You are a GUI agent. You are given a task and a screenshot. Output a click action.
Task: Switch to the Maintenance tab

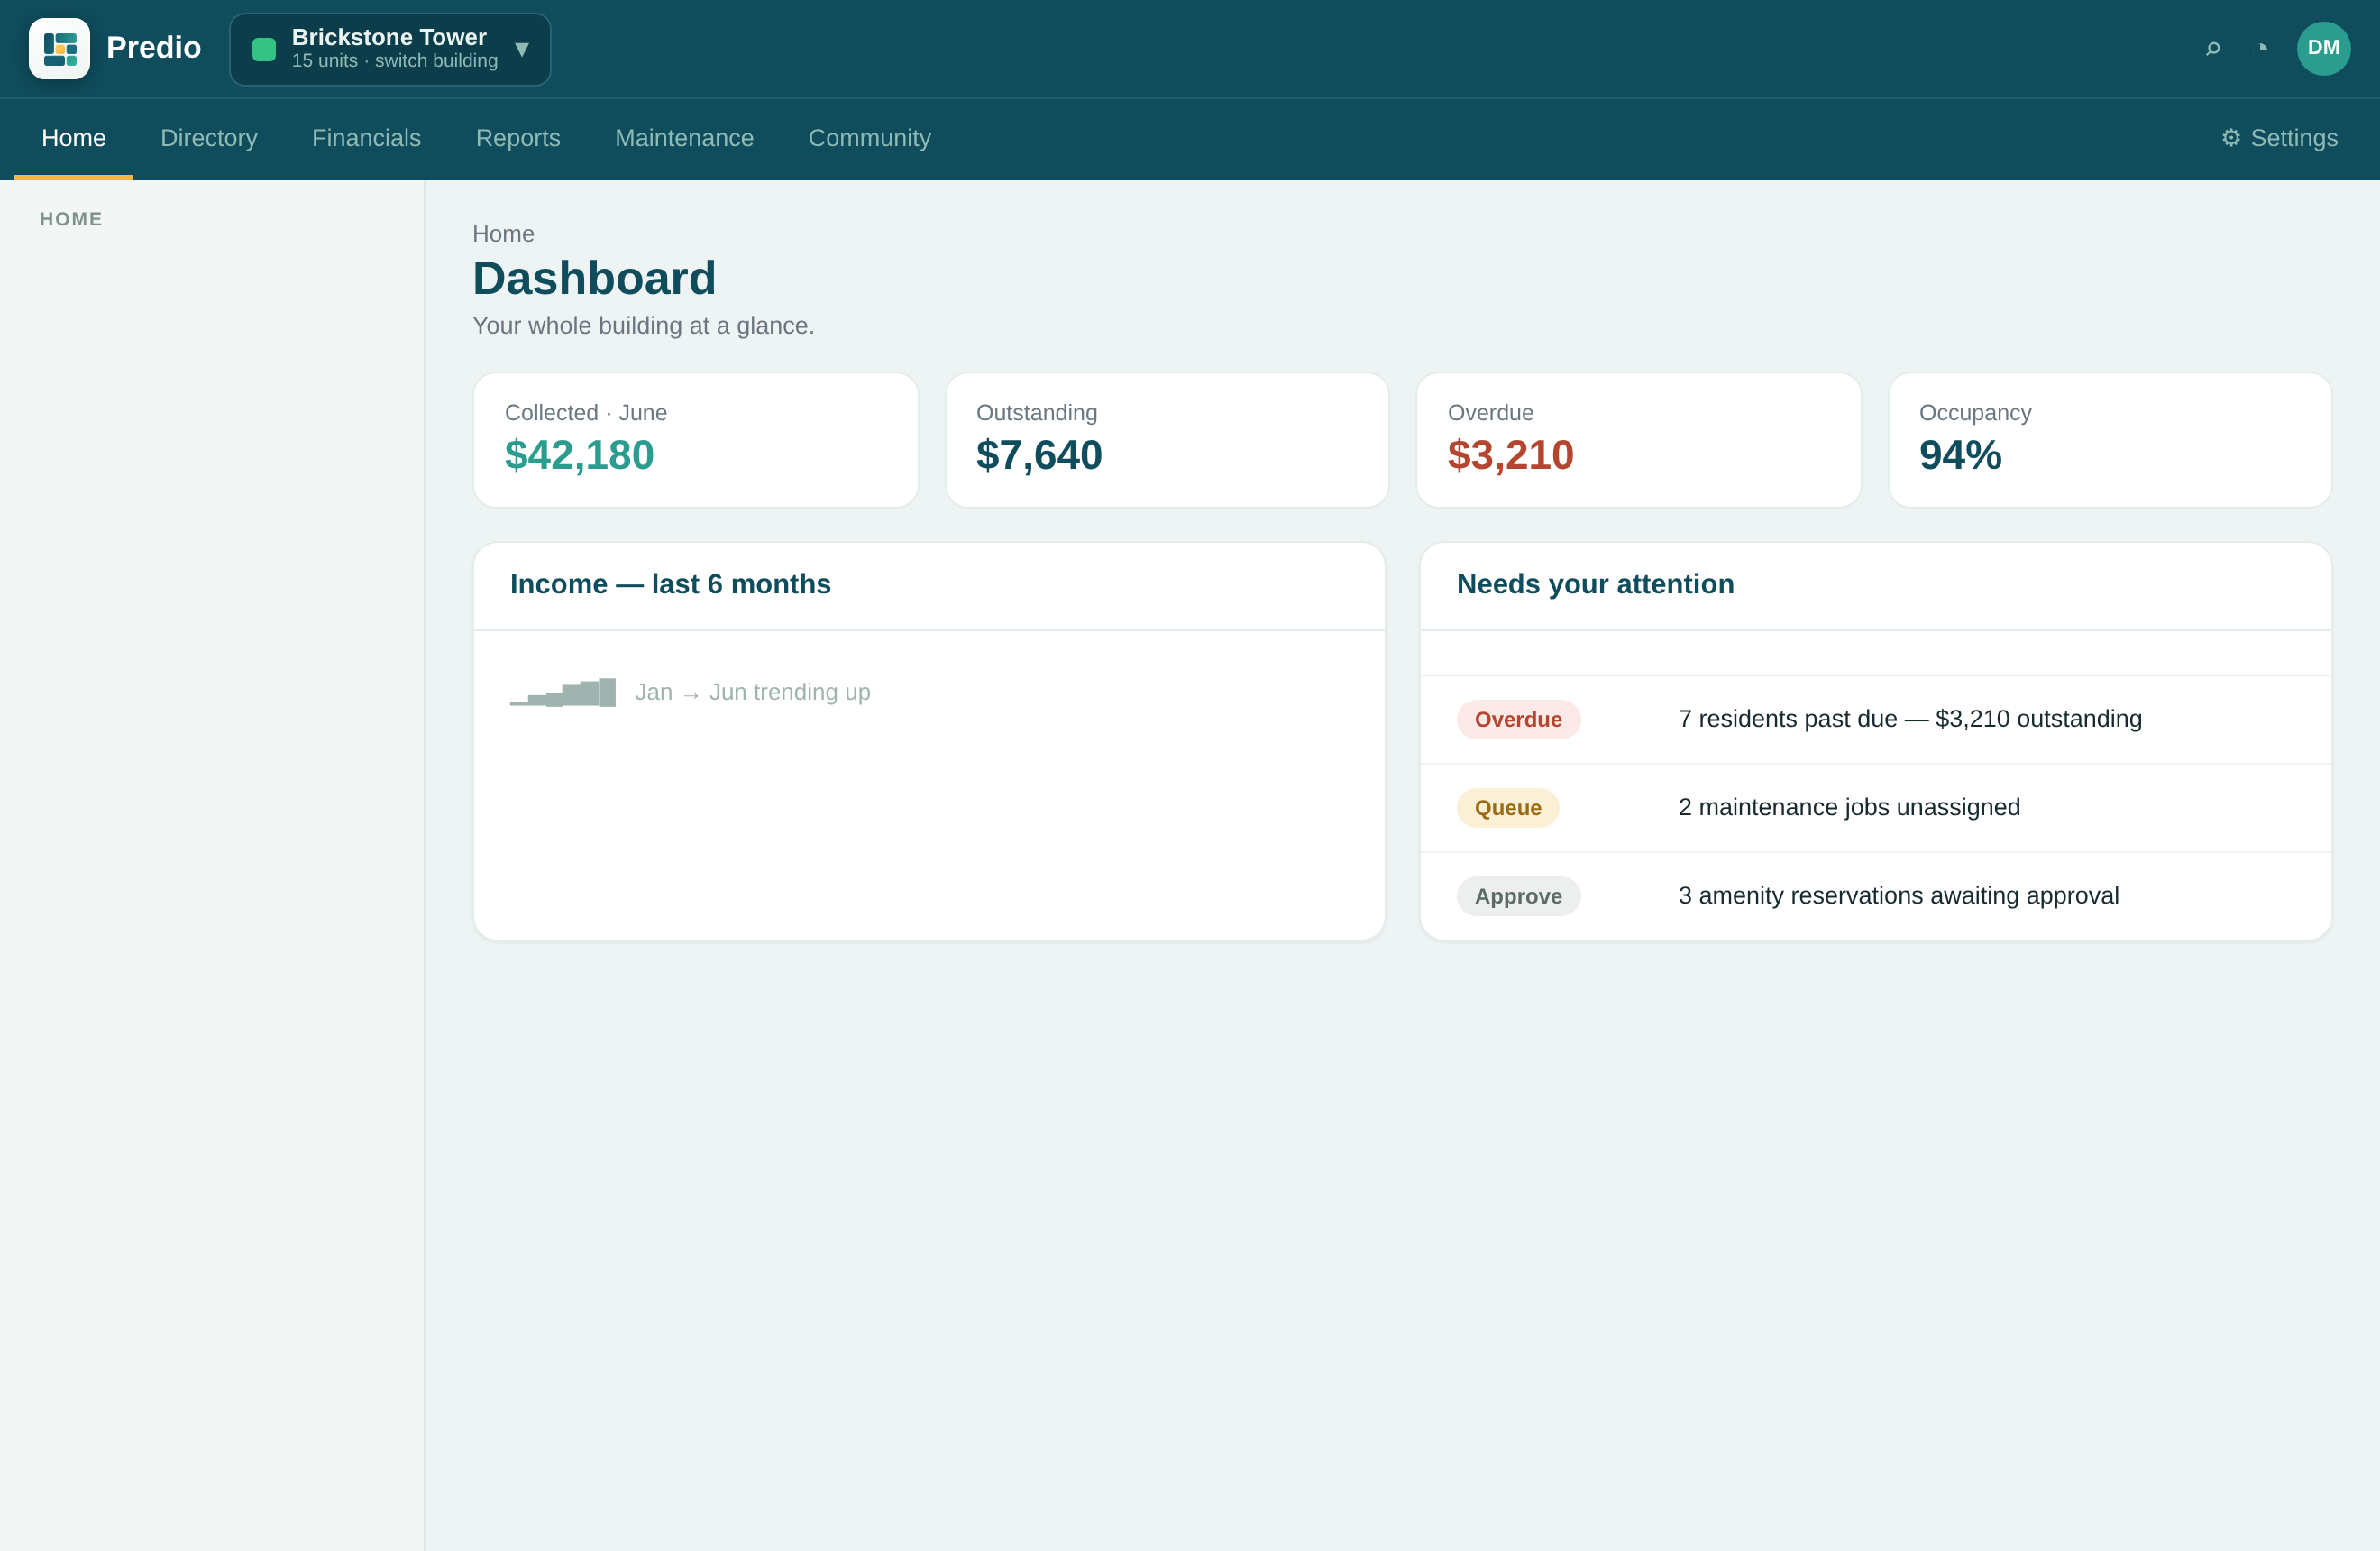[x=684, y=138]
